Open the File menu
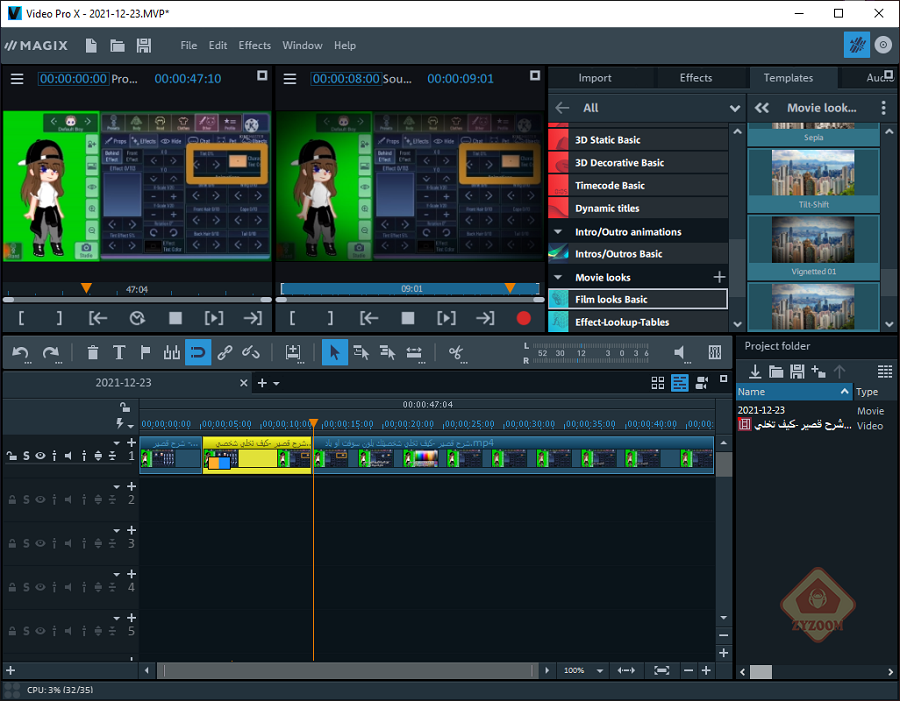This screenshot has width=900, height=701. tap(188, 45)
